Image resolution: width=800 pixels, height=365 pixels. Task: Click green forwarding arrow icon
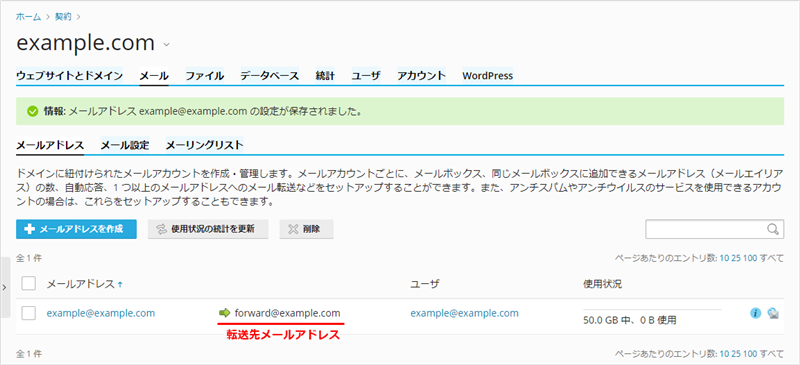(224, 313)
